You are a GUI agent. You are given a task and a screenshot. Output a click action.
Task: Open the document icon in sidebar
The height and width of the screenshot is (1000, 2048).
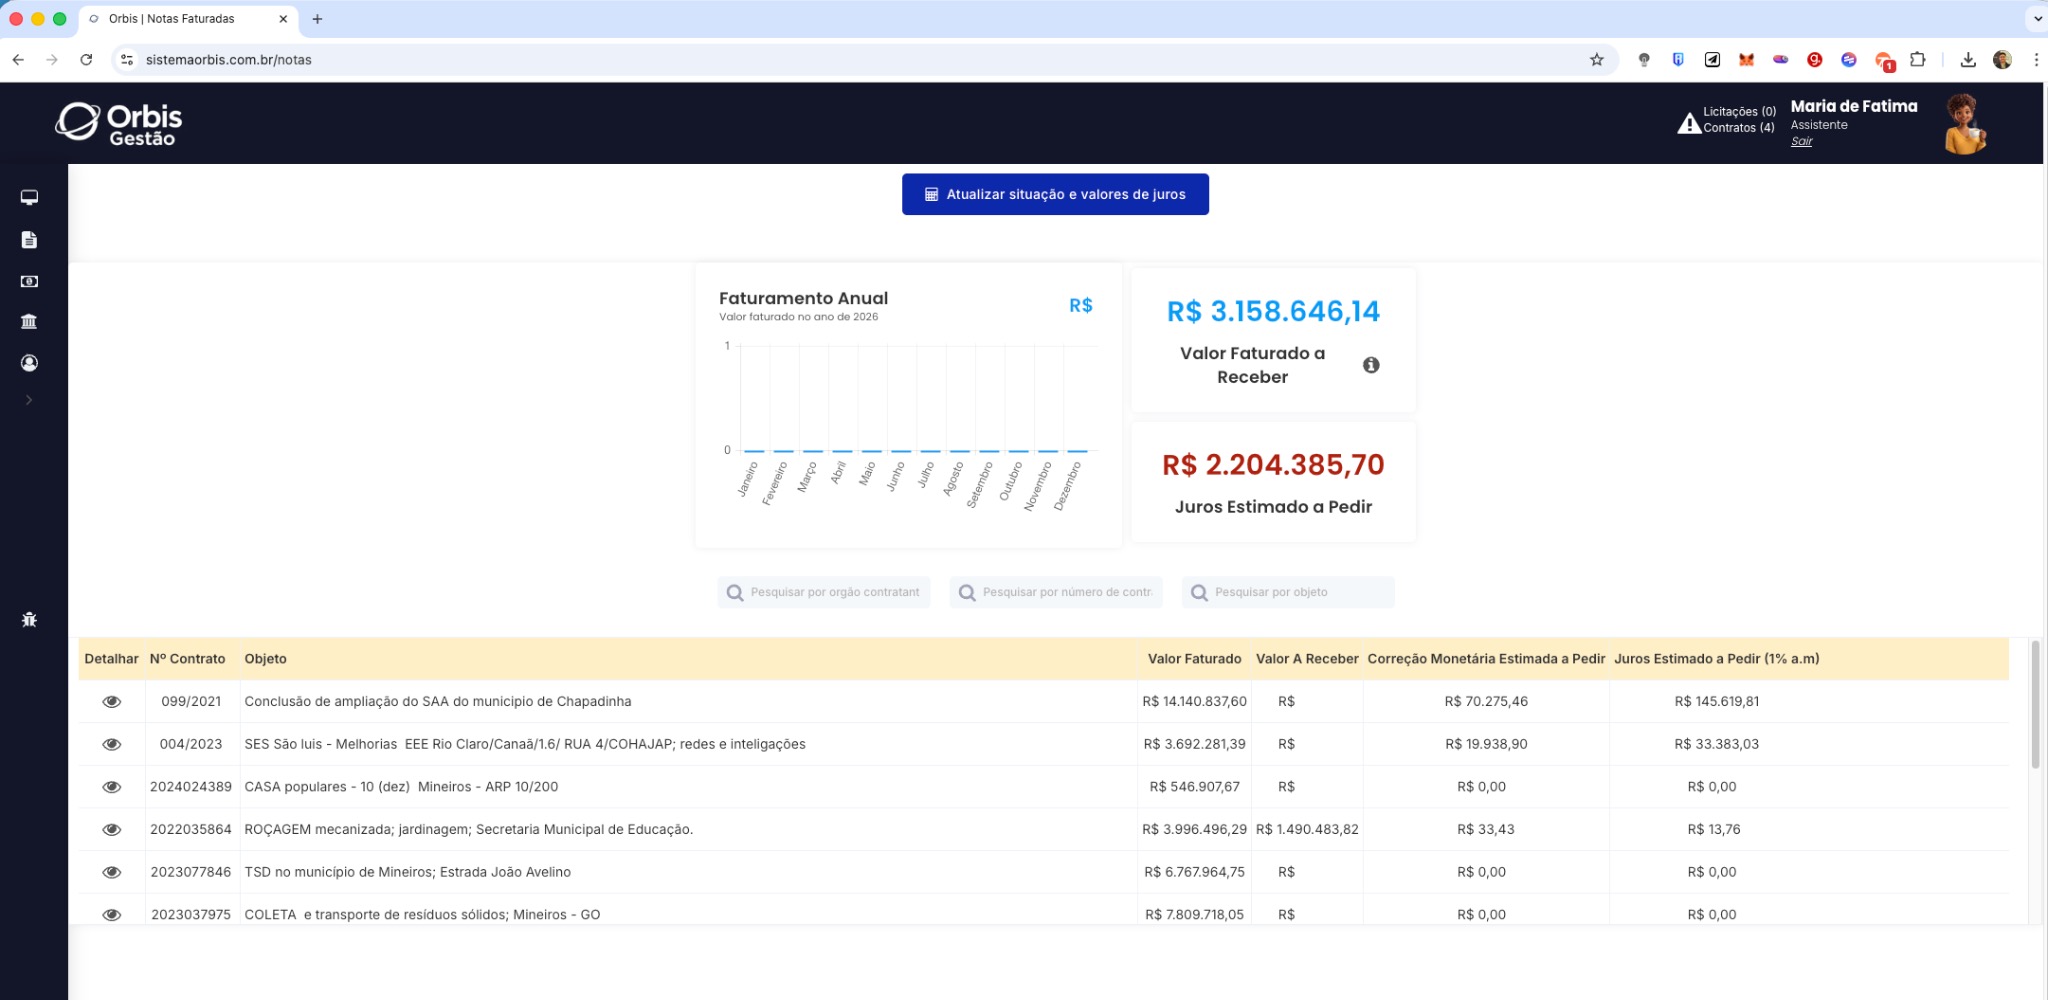click(29, 240)
